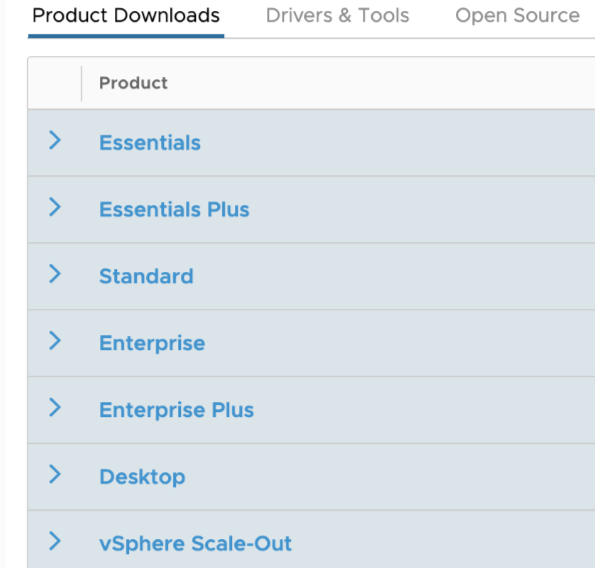The image size is (595, 568).
Task: Switch to the Open Source tab
Action: (x=517, y=16)
